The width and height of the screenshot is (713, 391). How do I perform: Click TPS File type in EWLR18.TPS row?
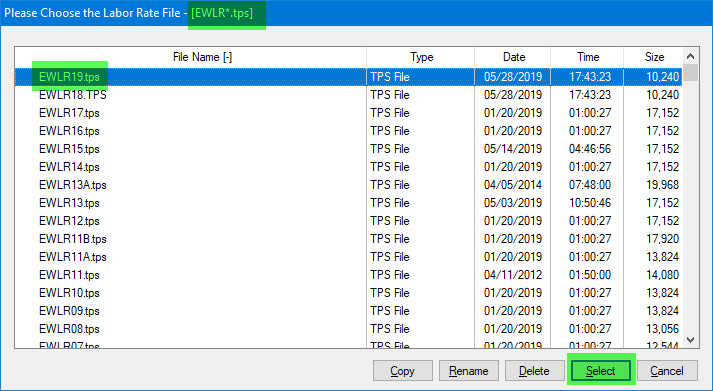[x=390, y=95]
